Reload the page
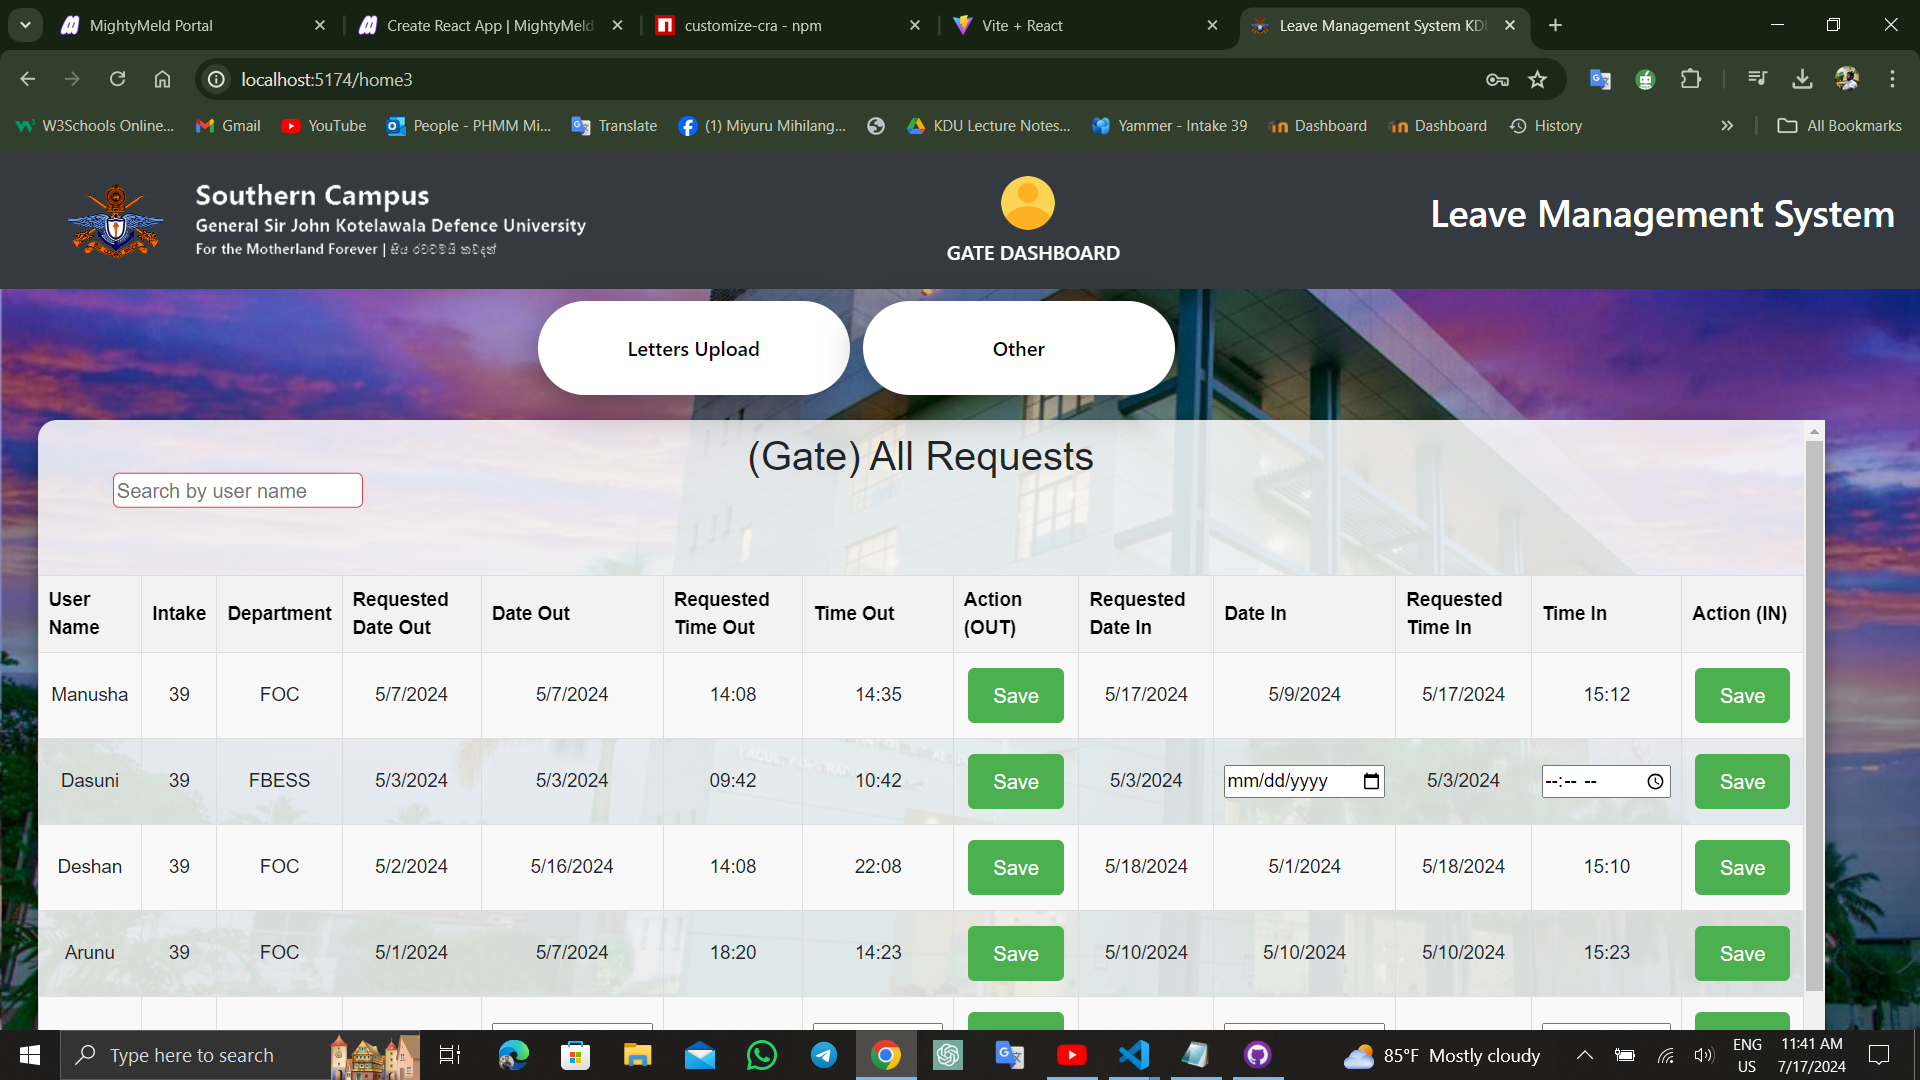The image size is (1920, 1080). coord(117,79)
